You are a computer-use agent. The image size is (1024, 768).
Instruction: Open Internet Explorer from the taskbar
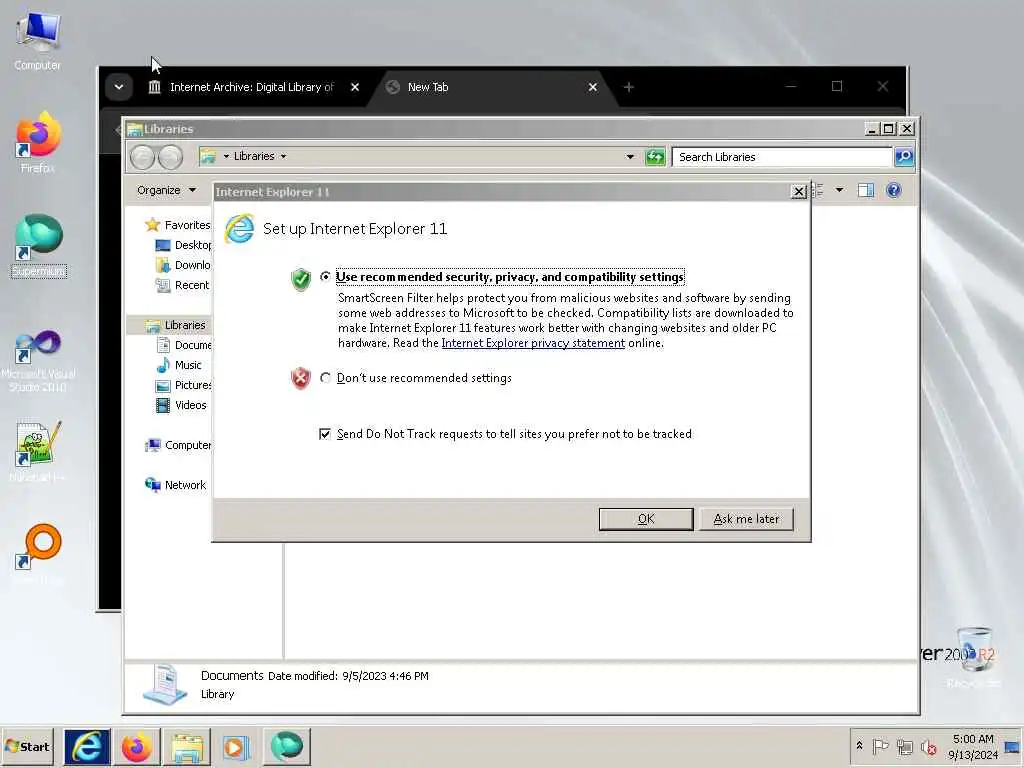87,747
